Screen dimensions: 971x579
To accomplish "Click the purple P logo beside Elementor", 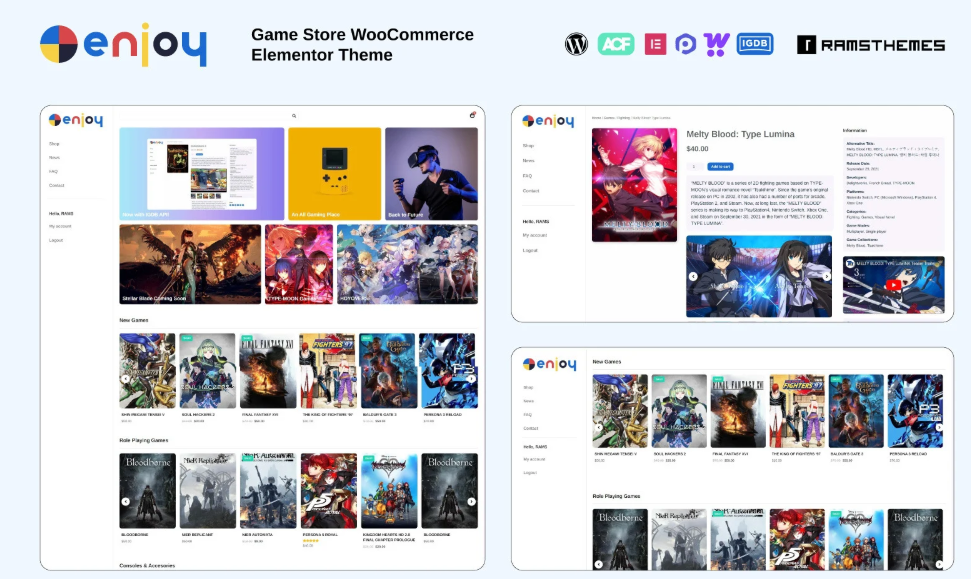I will coord(685,45).
